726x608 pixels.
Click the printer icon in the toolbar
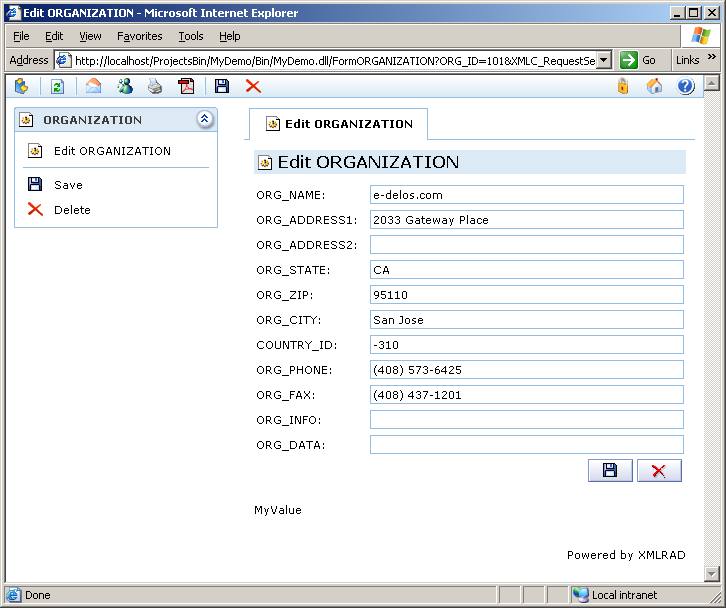(155, 87)
